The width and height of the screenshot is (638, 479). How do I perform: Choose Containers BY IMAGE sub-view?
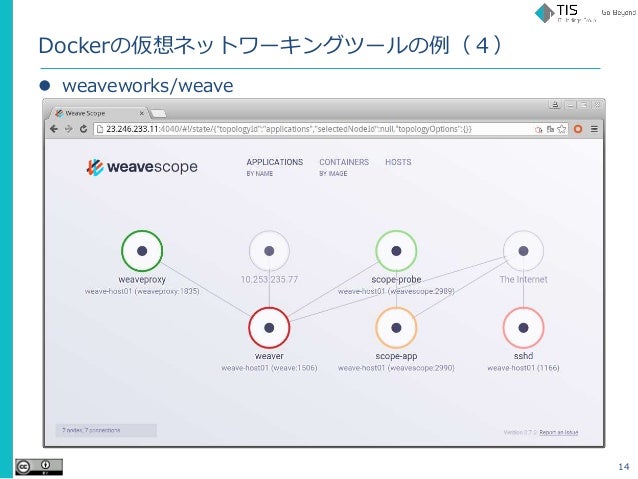pyautogui.click(x=333, y=174)
